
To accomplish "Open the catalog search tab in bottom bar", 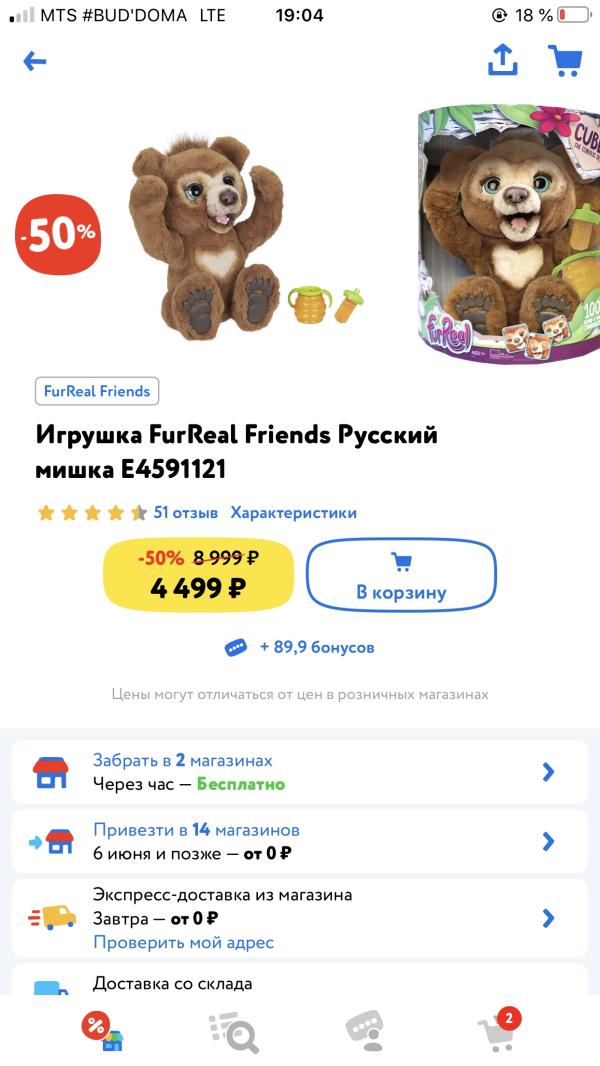I will click(233, 1030).
